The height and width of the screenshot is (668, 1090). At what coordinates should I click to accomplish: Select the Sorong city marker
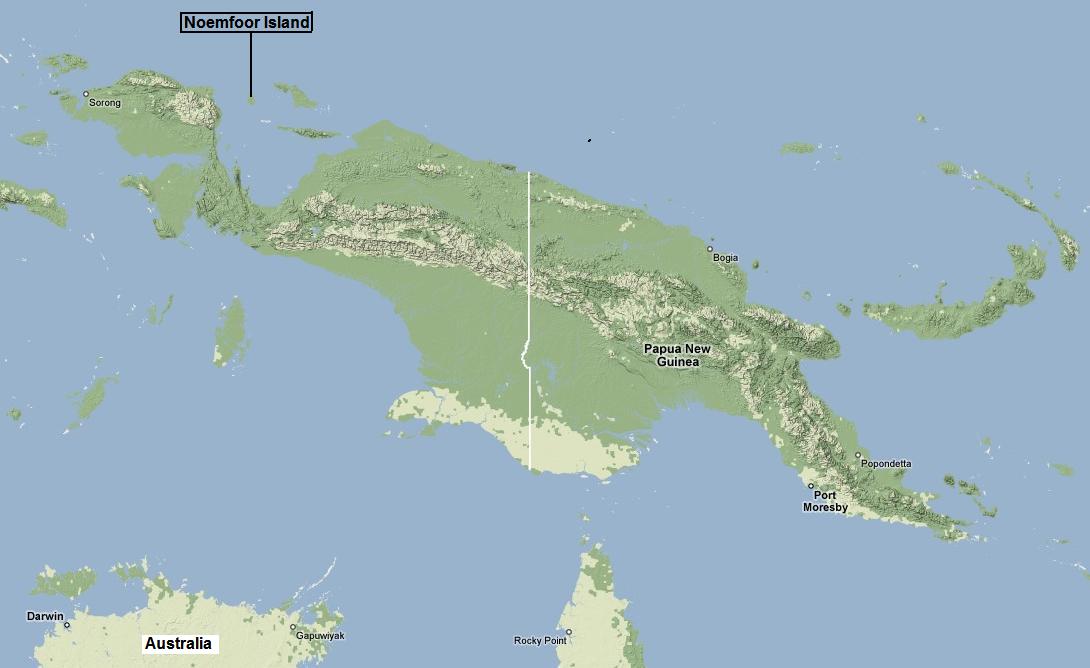[x=85, y=96]
